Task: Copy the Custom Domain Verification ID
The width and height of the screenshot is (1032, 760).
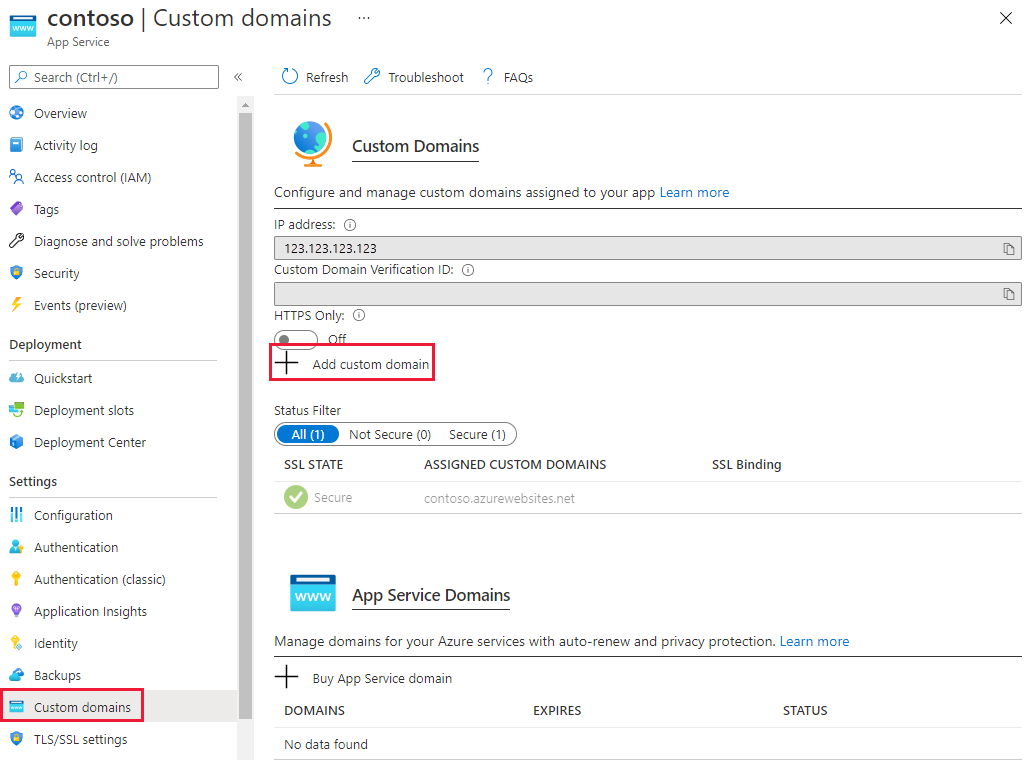Action: (1009, 294)
